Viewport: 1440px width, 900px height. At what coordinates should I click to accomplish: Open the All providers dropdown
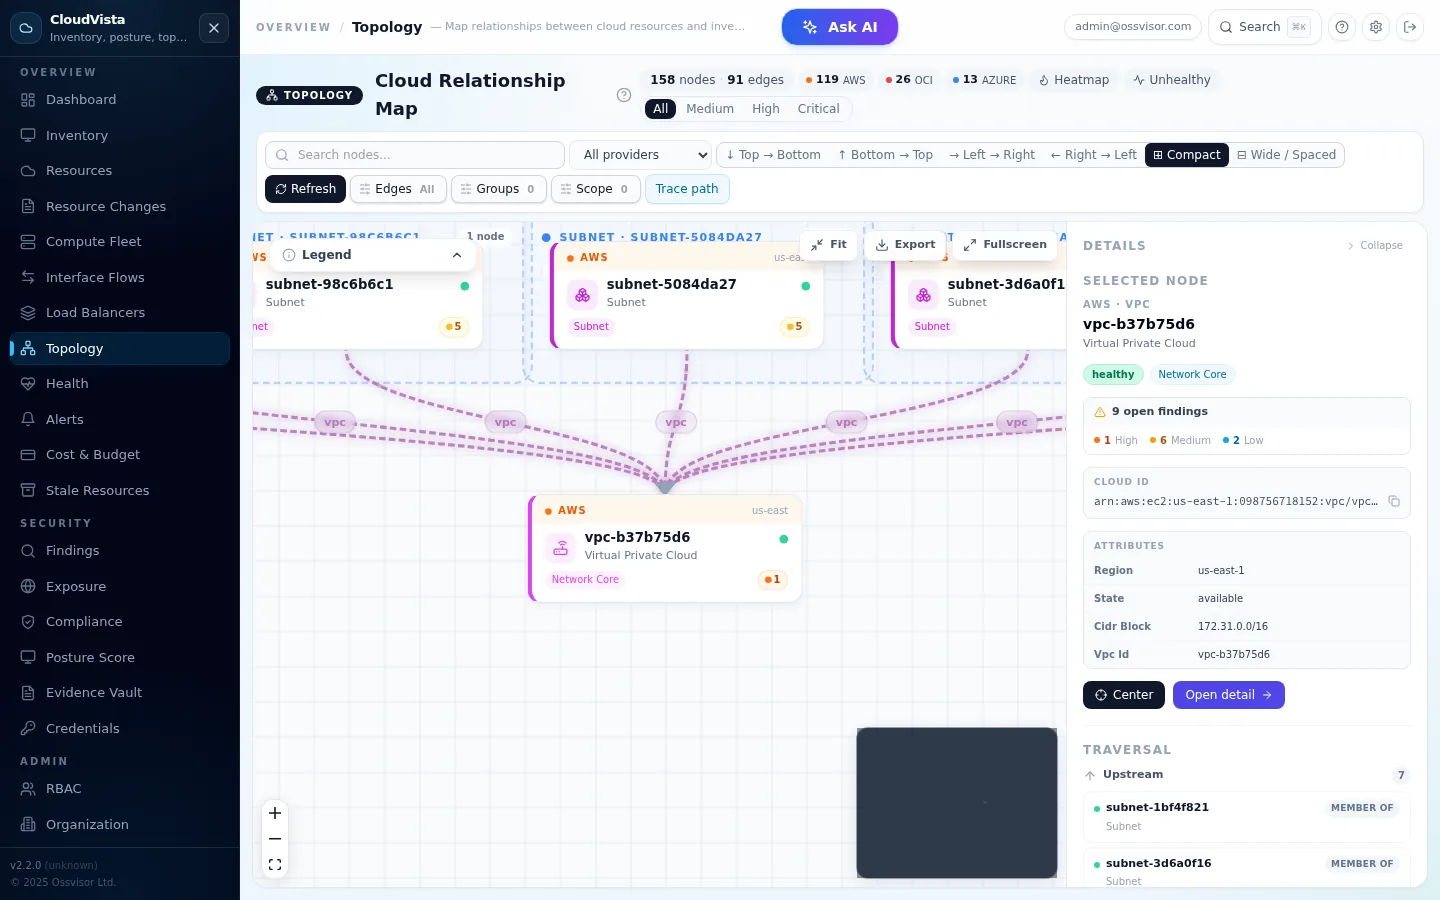pos(641,155)
